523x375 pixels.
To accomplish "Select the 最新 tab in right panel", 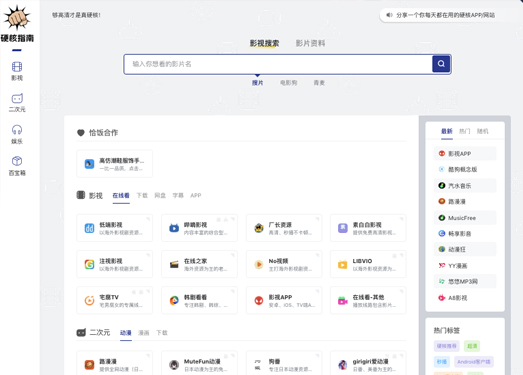I will pos(447,131).
